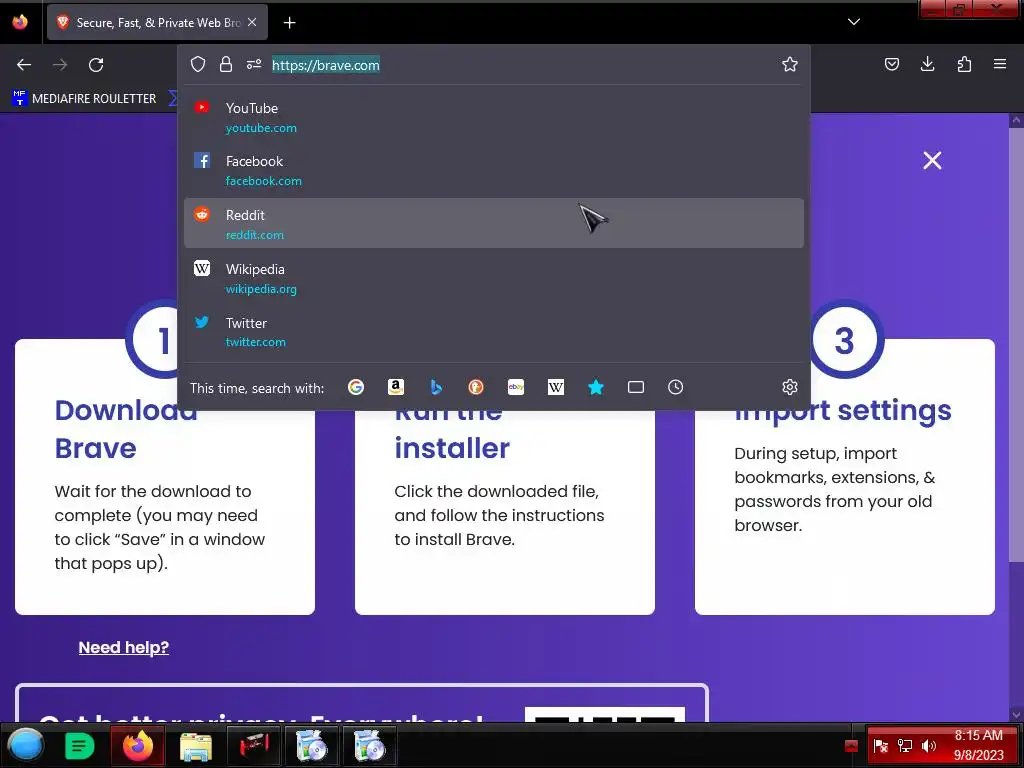Click the Need help? link

[x=123, y=647]
